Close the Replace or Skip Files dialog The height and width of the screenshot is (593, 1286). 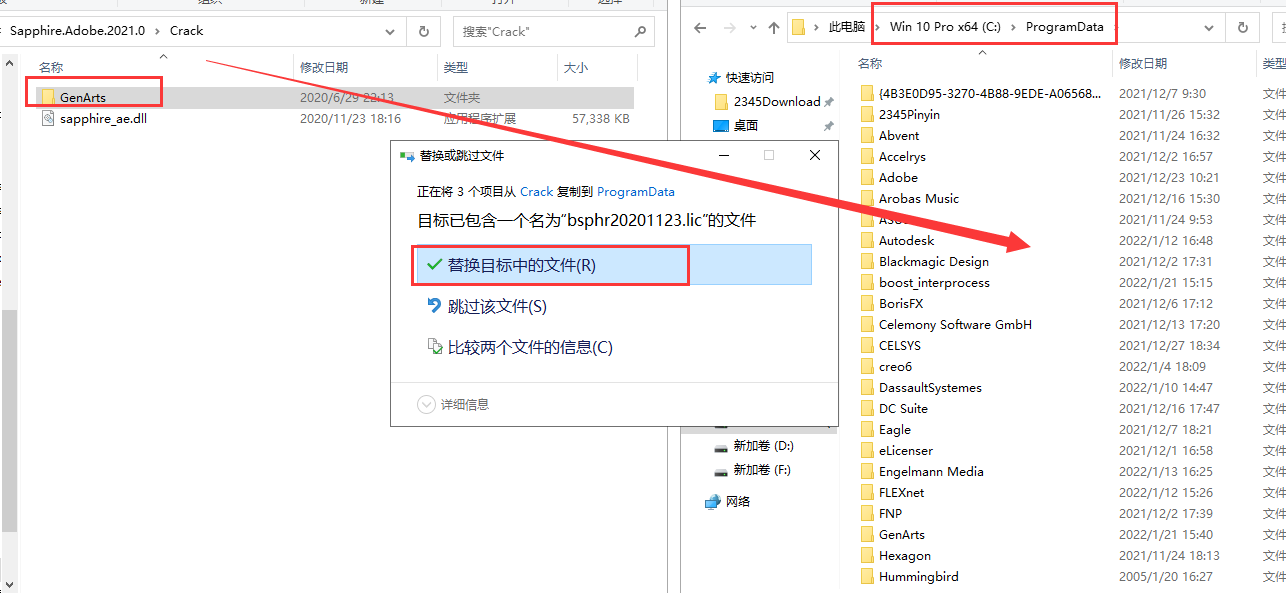pos(815,155)
